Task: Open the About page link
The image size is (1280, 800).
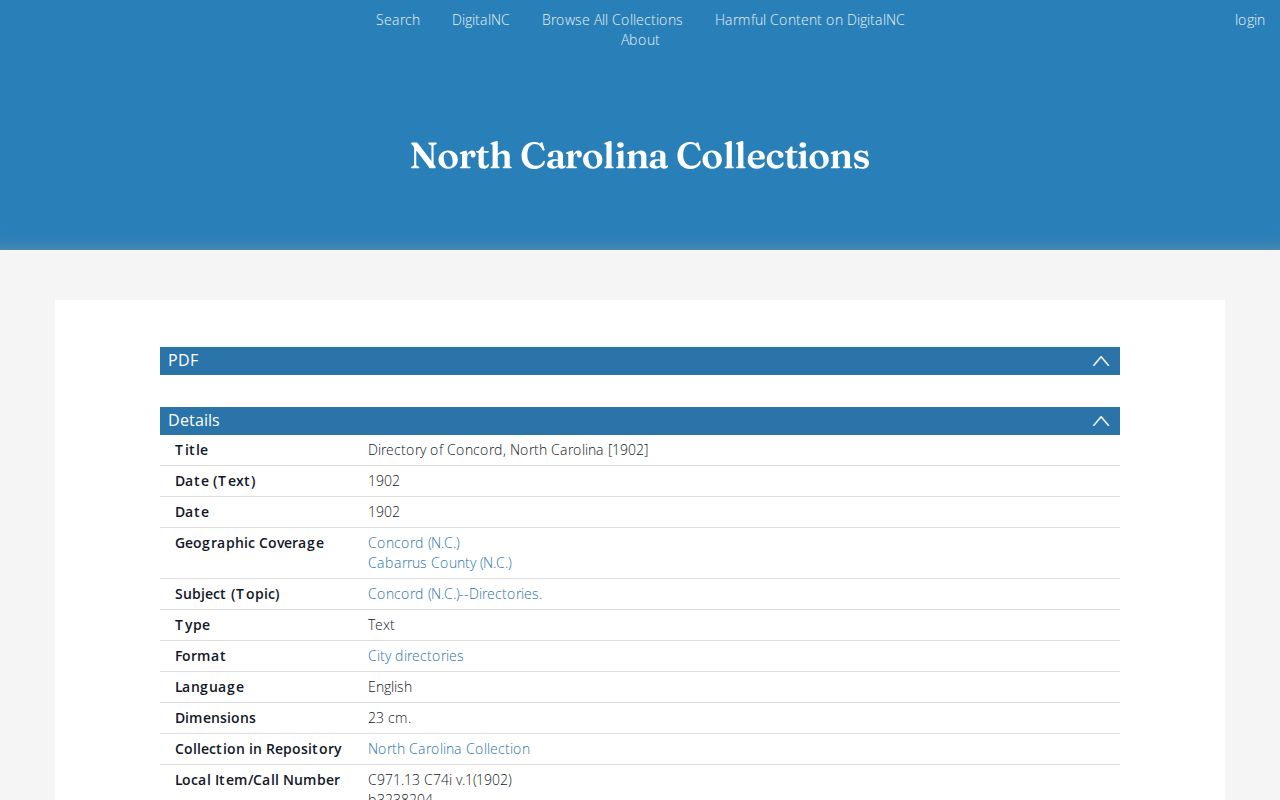Action: tap(640, 40)
